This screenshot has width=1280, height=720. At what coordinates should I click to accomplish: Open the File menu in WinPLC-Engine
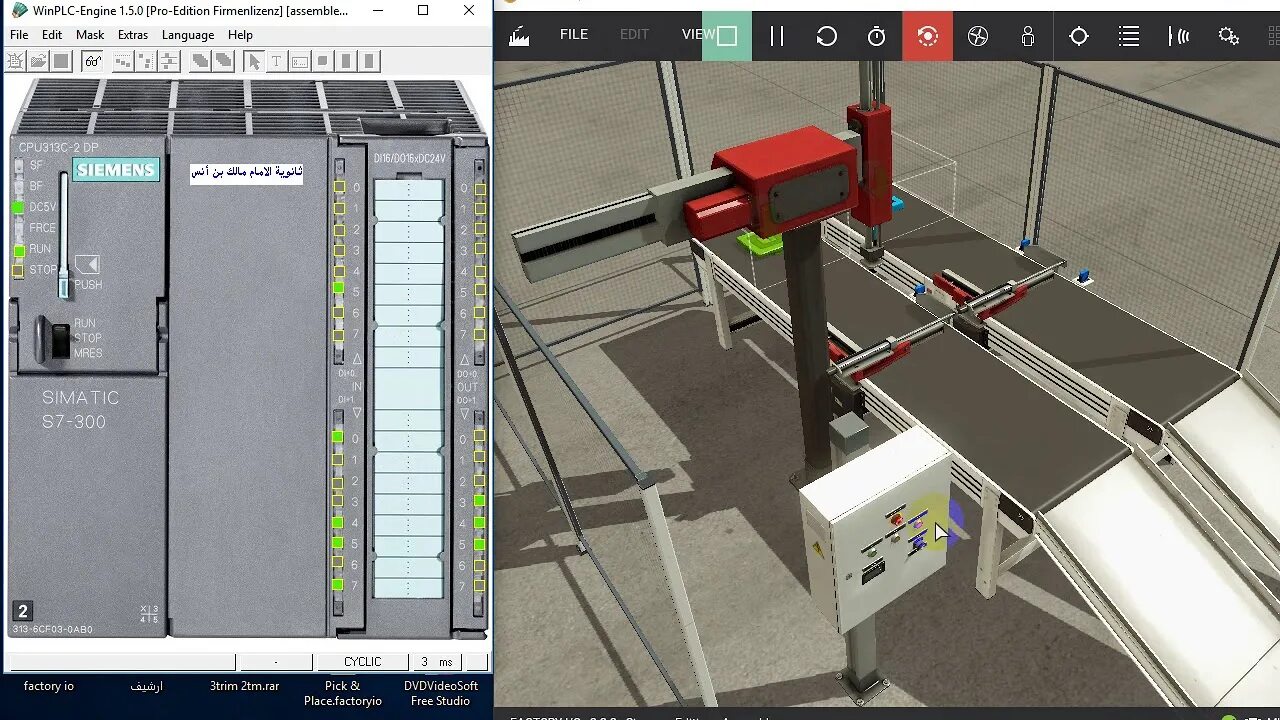coord(19,34)
